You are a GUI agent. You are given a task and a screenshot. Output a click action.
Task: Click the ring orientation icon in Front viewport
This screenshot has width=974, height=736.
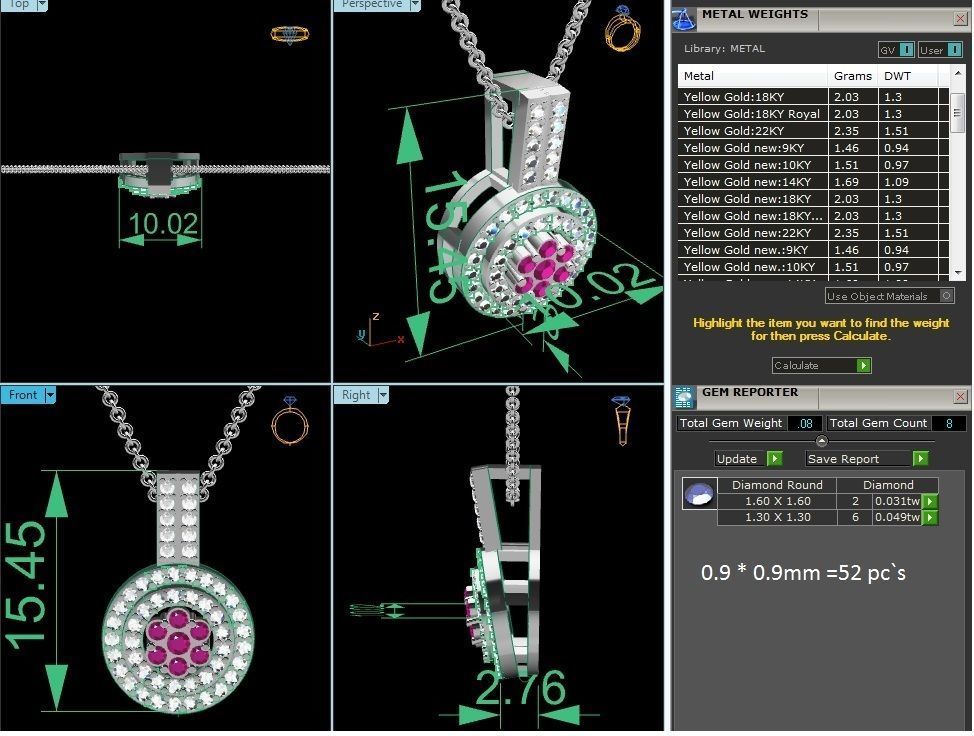290,420
